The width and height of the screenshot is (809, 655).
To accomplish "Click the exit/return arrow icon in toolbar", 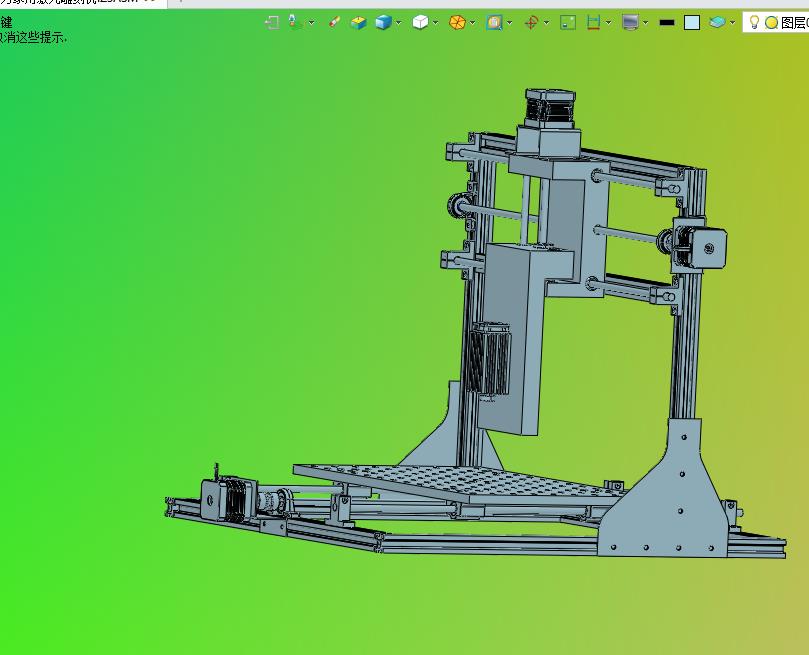I will (272, 22).
